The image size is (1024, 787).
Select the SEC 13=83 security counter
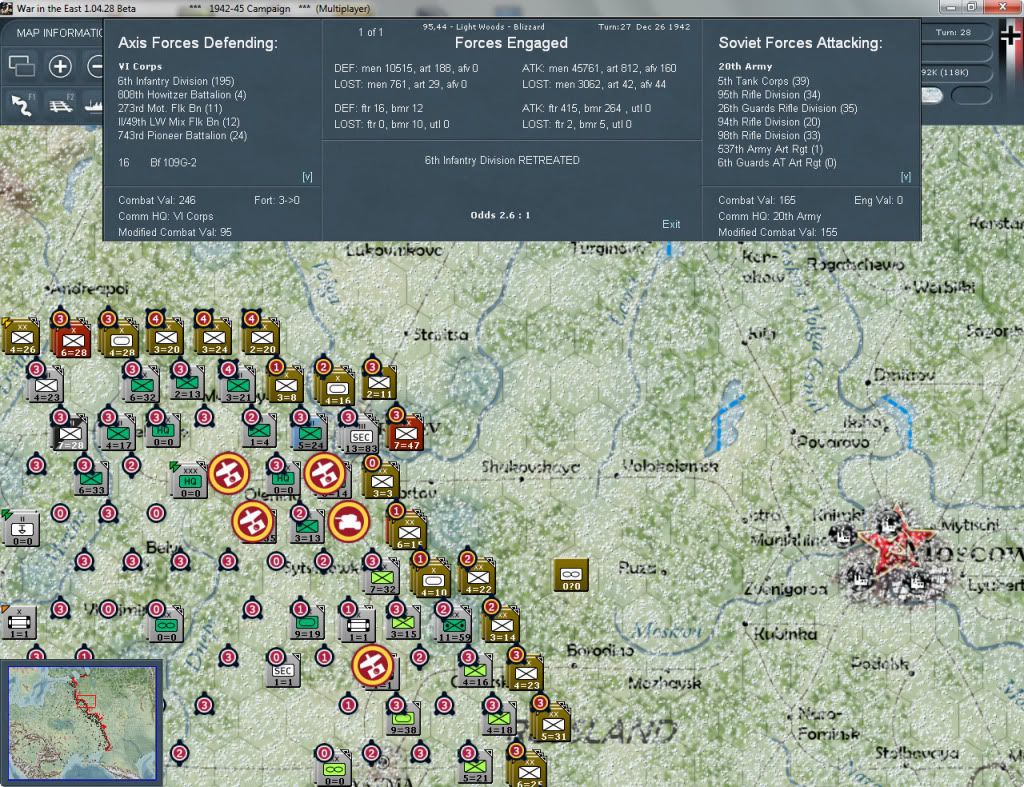pyautogui.click(x=360, y=437)
